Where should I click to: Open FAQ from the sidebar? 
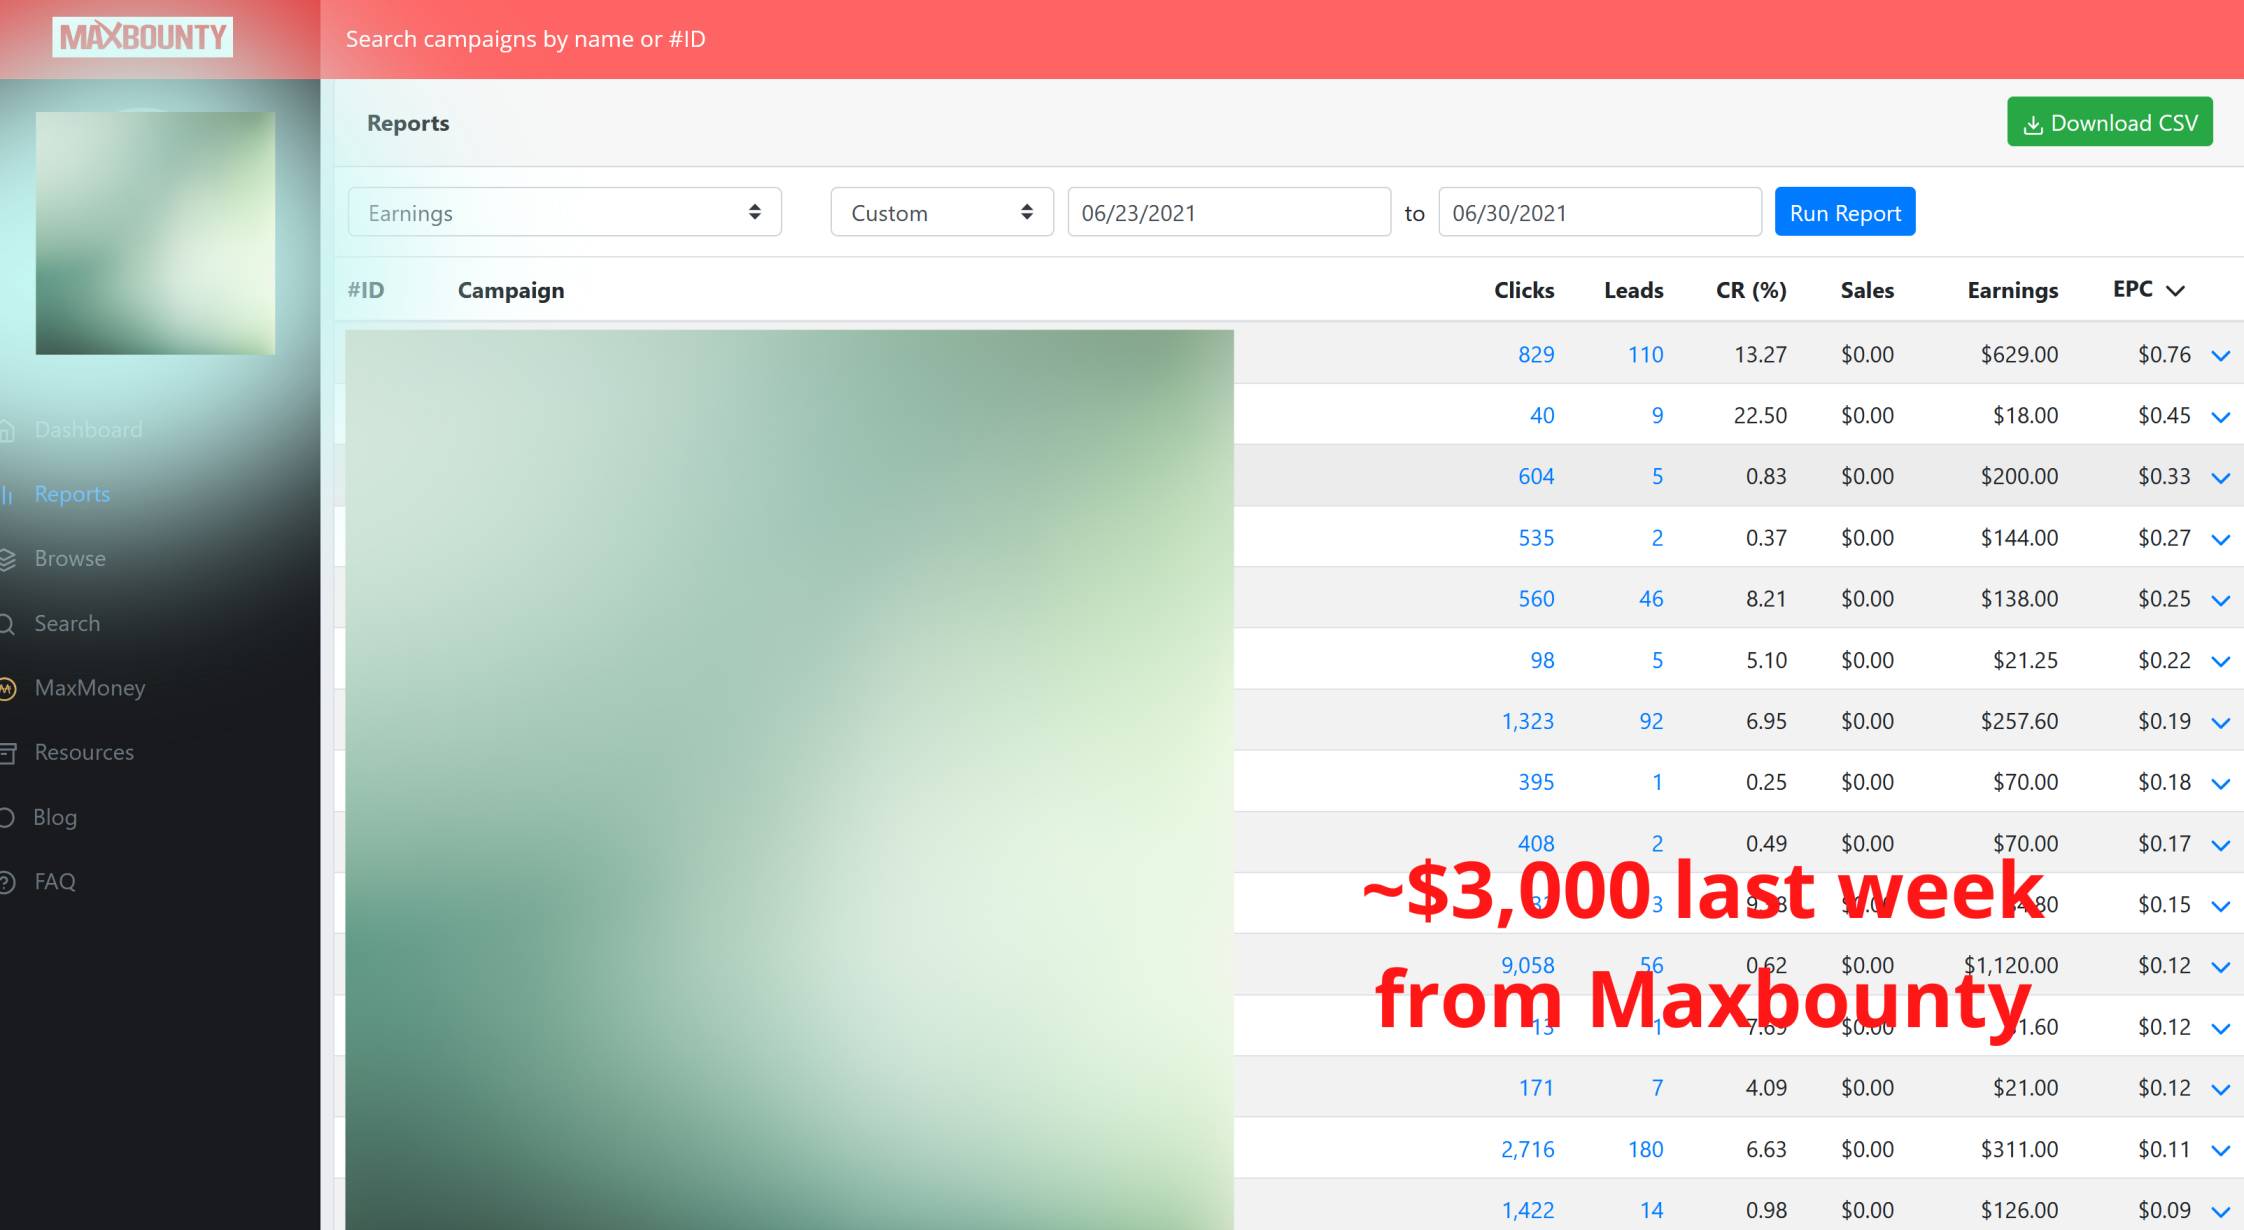(x=55, y=882)
